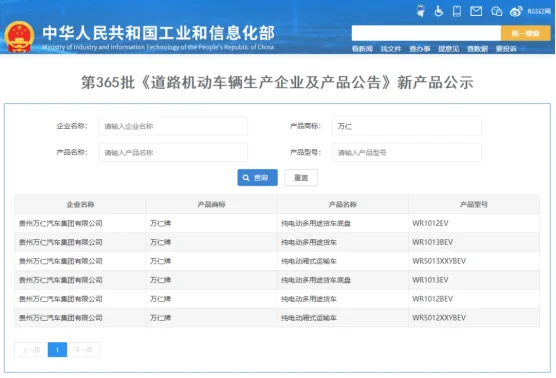Open the 要投诉 menu link
556x378 pixels.
pos(506,49)
